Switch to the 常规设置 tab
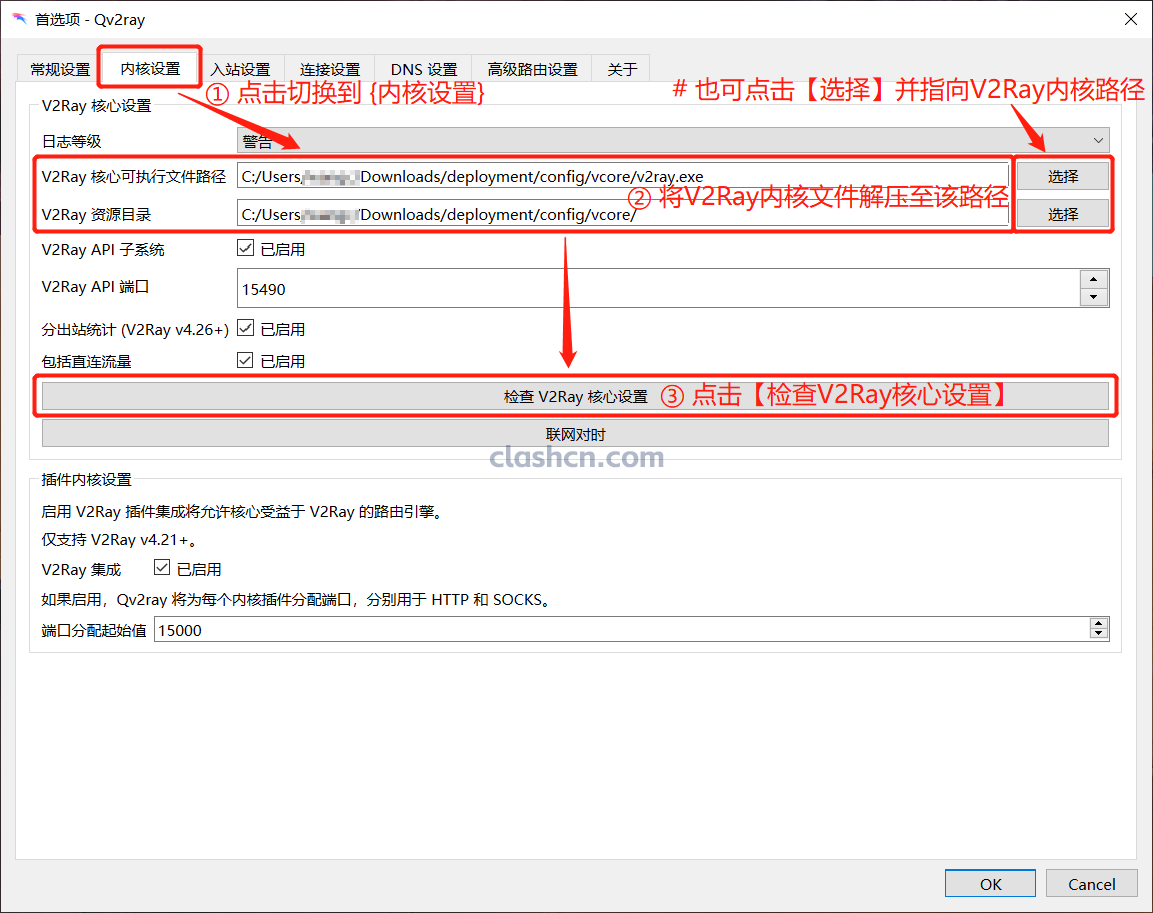The height and width of the screenshot is (913, 1153). pos(60,69)
